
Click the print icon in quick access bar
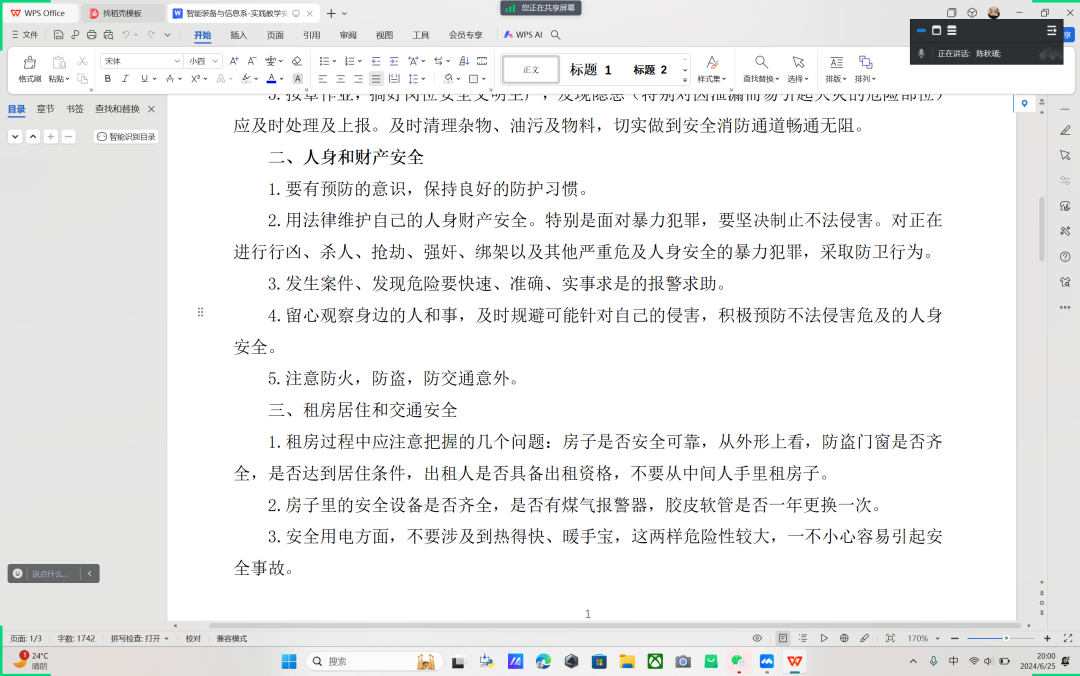point(92,35)
